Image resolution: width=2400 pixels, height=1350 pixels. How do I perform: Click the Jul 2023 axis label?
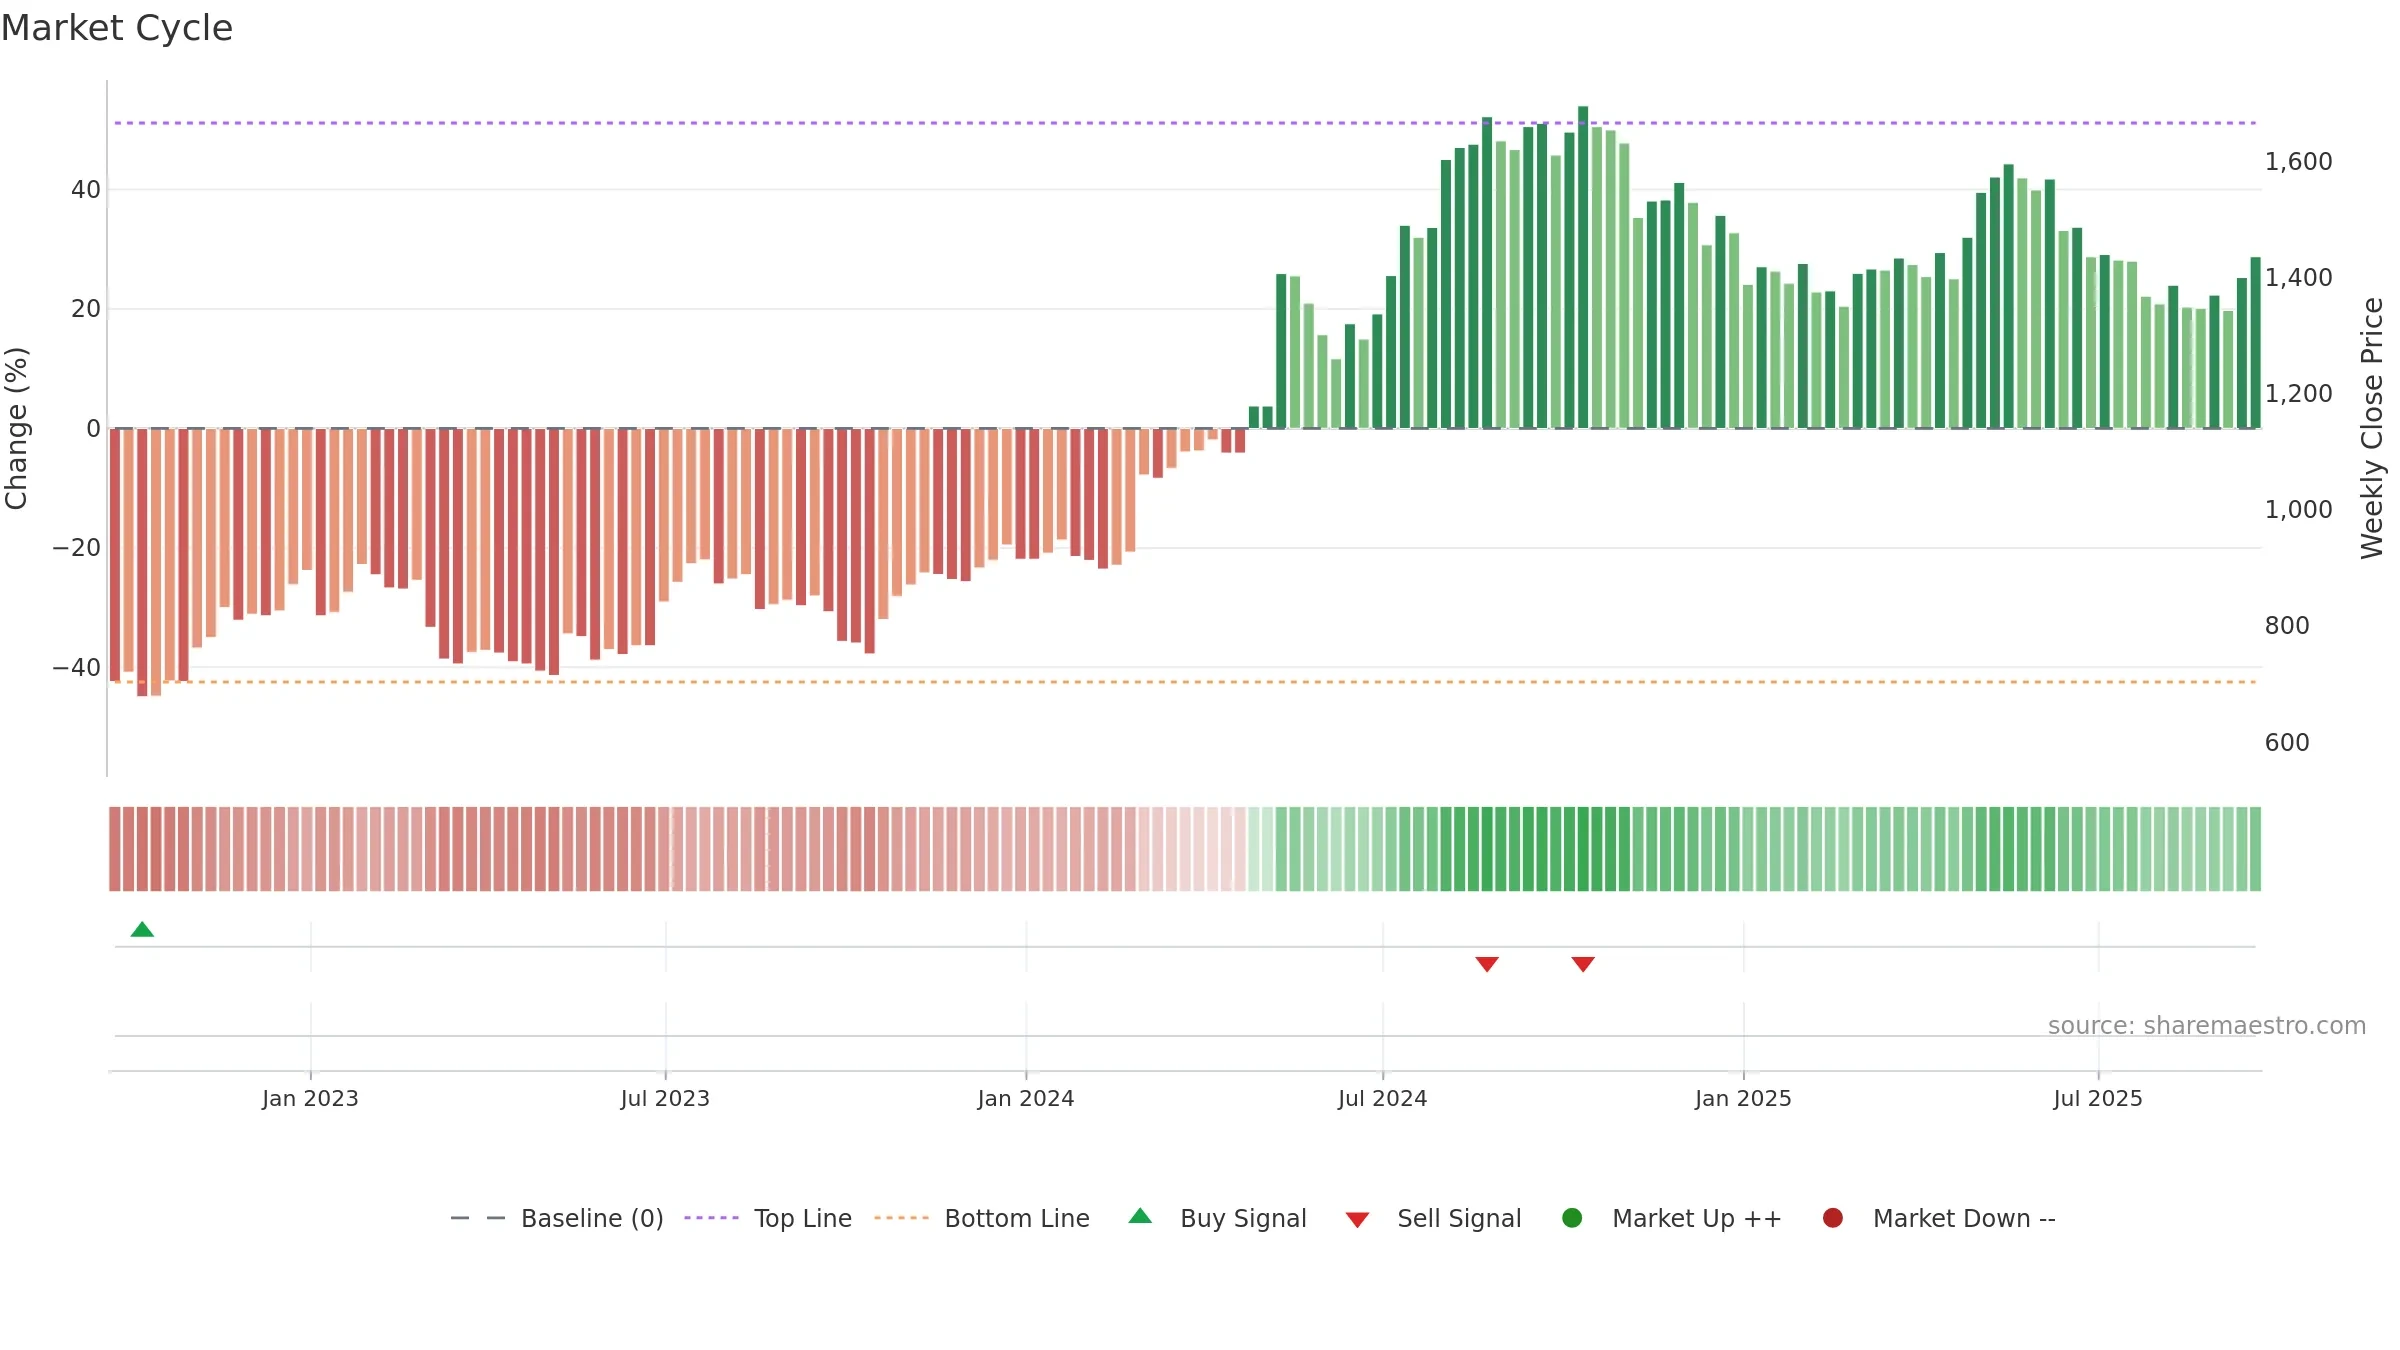click(665, 1099)
